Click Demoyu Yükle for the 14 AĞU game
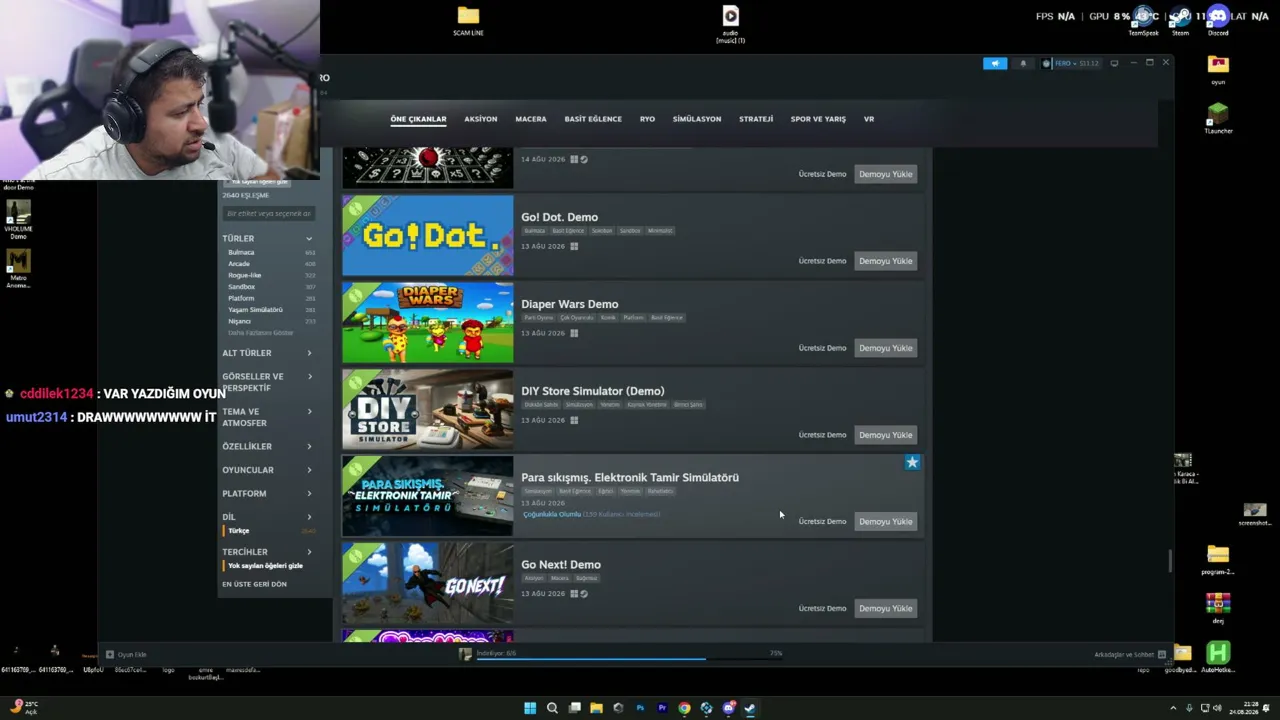The image size is (1280, 720). click(x=885, y=174)
